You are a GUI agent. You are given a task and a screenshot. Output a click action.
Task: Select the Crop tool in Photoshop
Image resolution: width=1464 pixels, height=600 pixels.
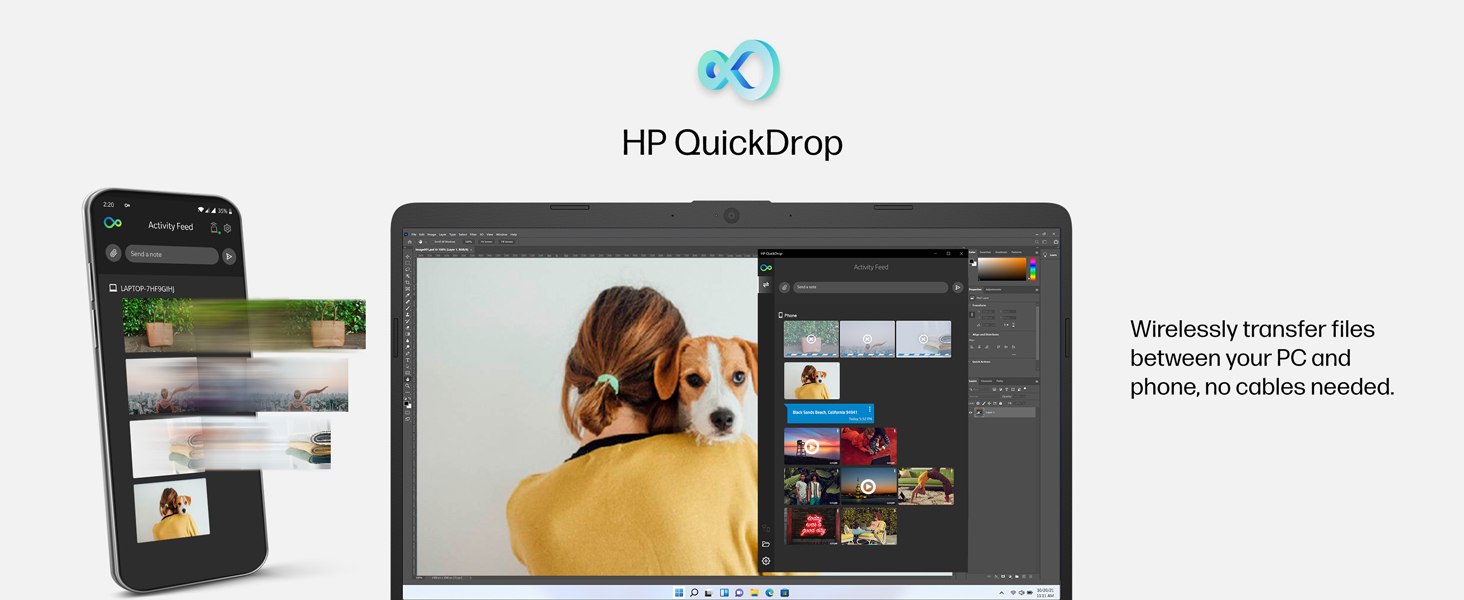[408, 283]
